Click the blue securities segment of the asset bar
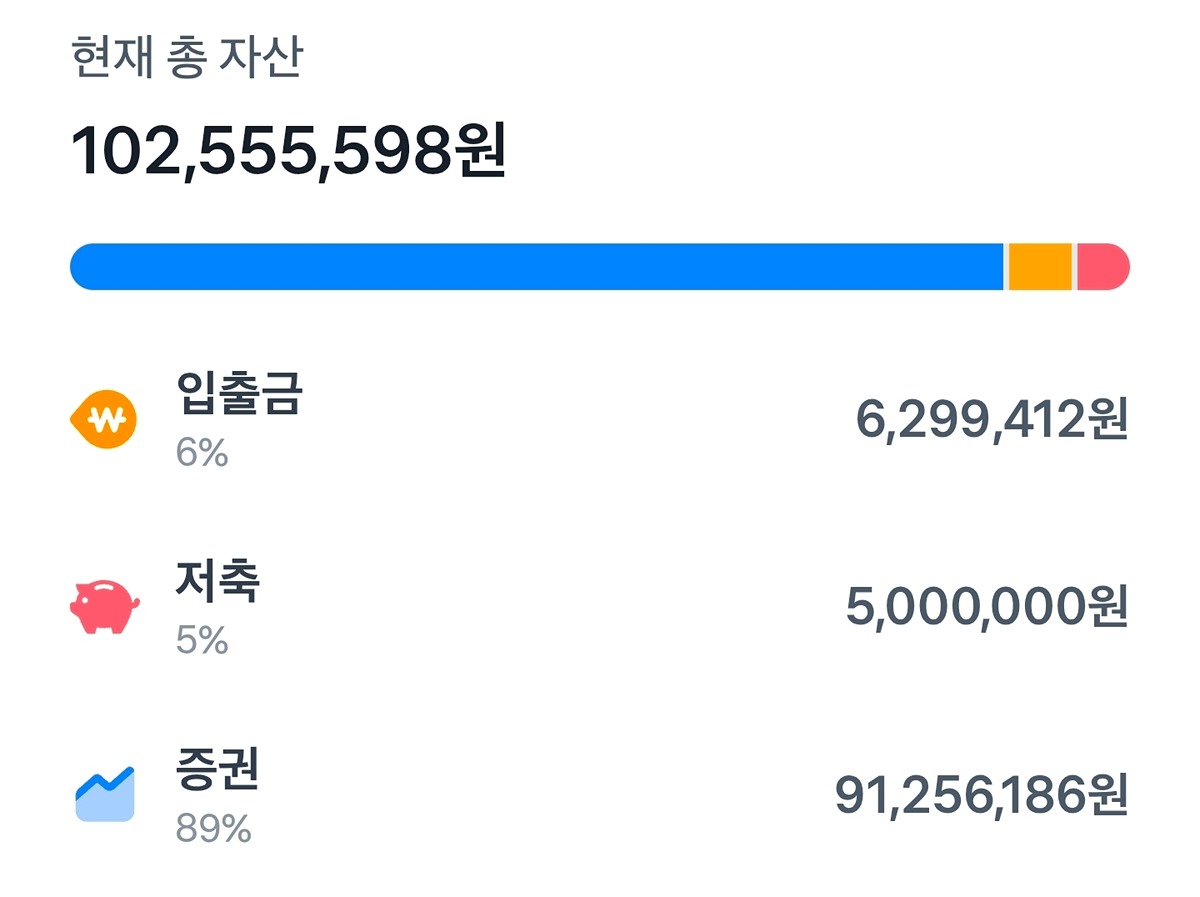1200x897 pixels. click(536, 267)
